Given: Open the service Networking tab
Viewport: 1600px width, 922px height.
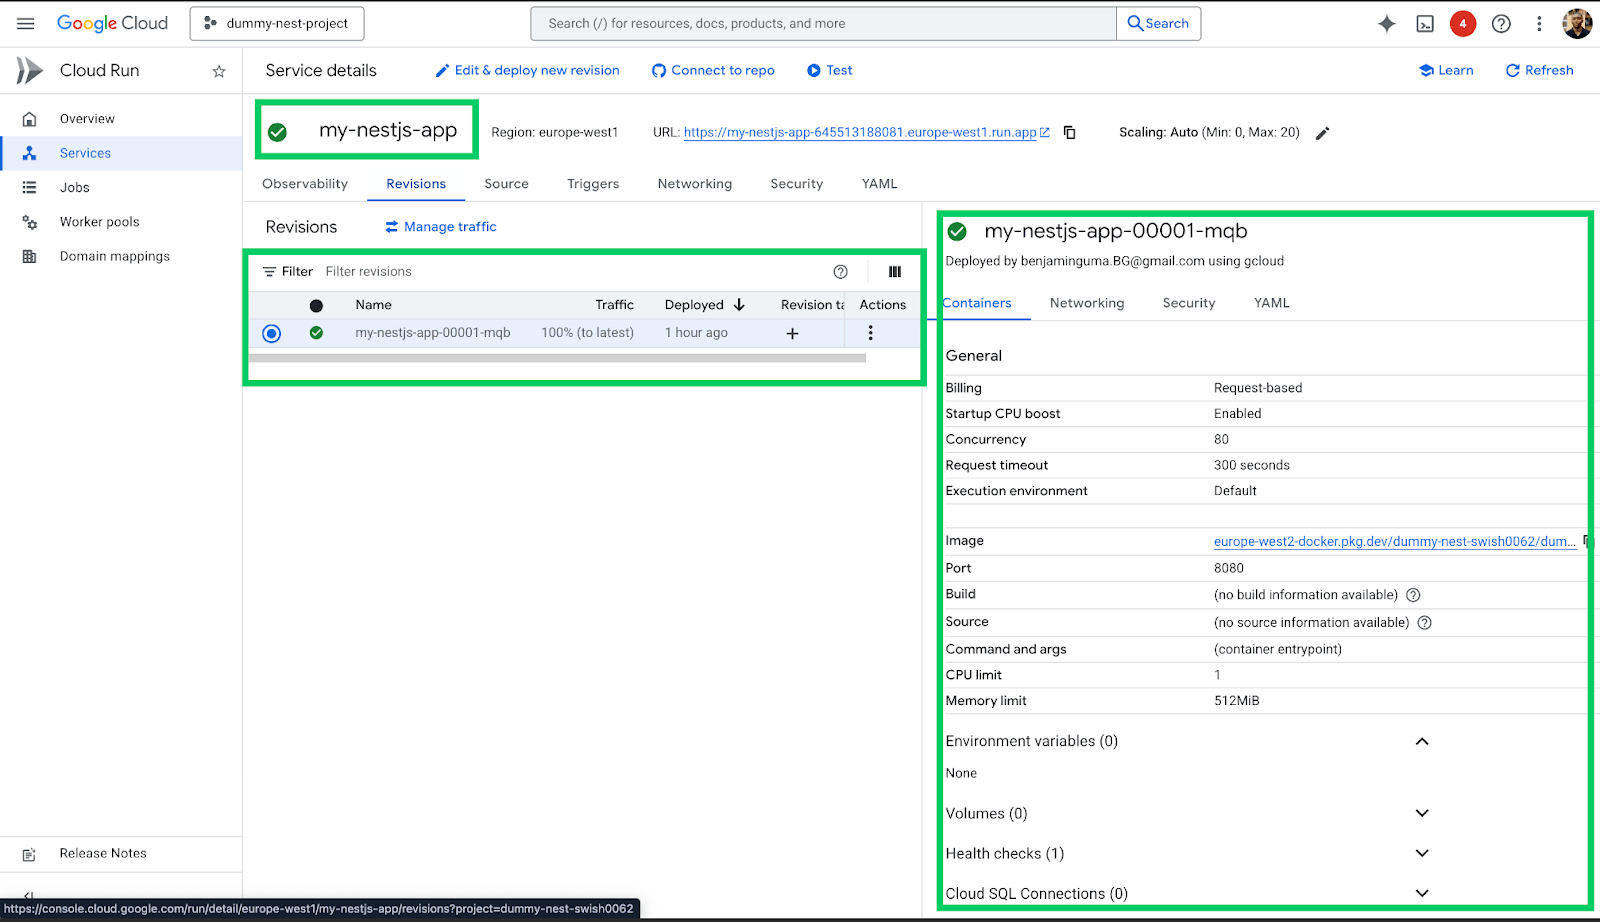Looking at the screenshot, I should [x=695, y=184].
